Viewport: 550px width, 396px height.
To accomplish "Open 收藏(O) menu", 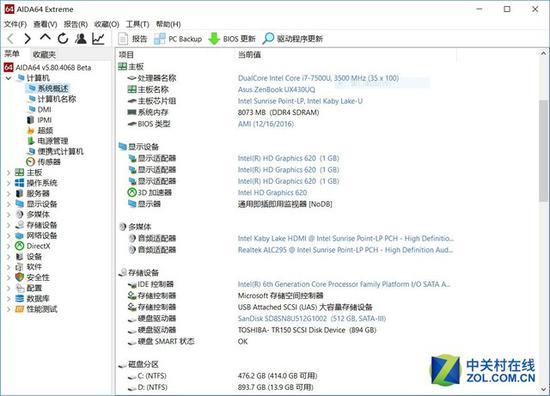I will (x=107, y=24).
